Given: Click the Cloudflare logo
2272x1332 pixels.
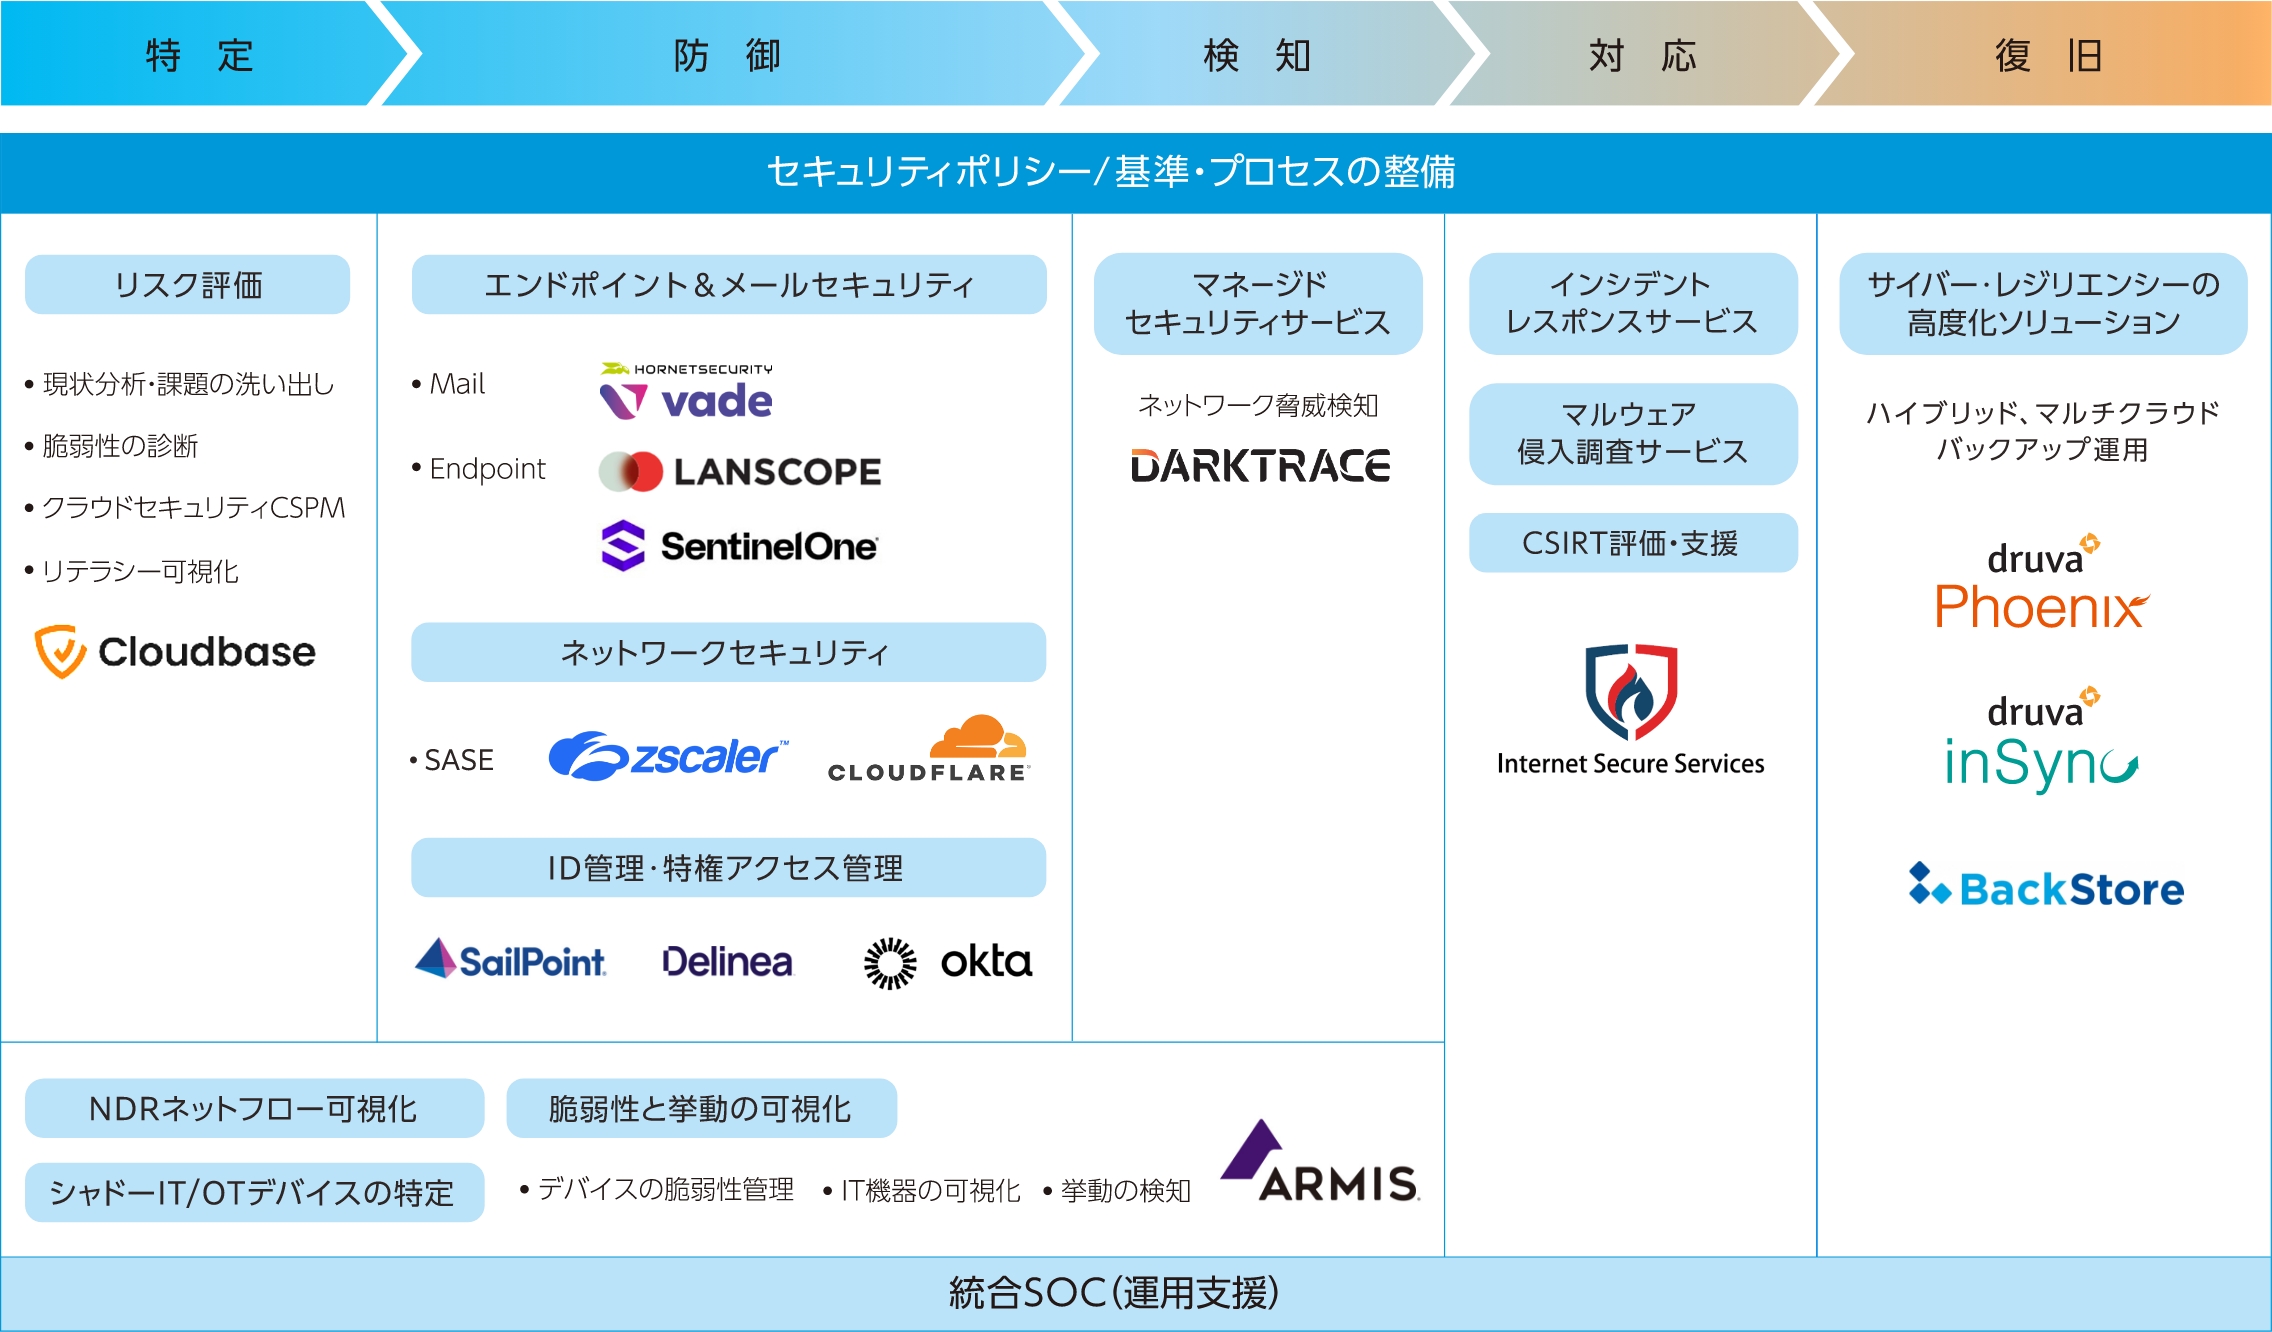Looking at the screenshot, I should tap(928, 749).
